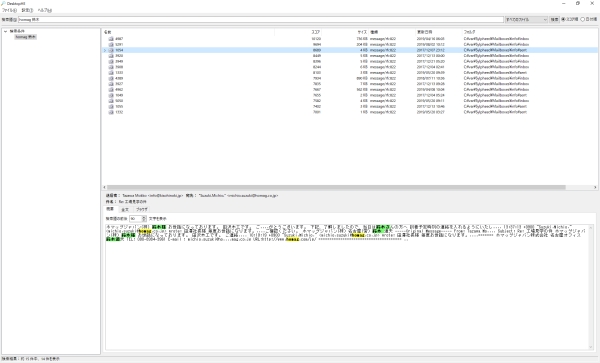This screenshot has width=600, height=363.
Task: Switch to the 概要 tab
Action: [x=110, y=209]
